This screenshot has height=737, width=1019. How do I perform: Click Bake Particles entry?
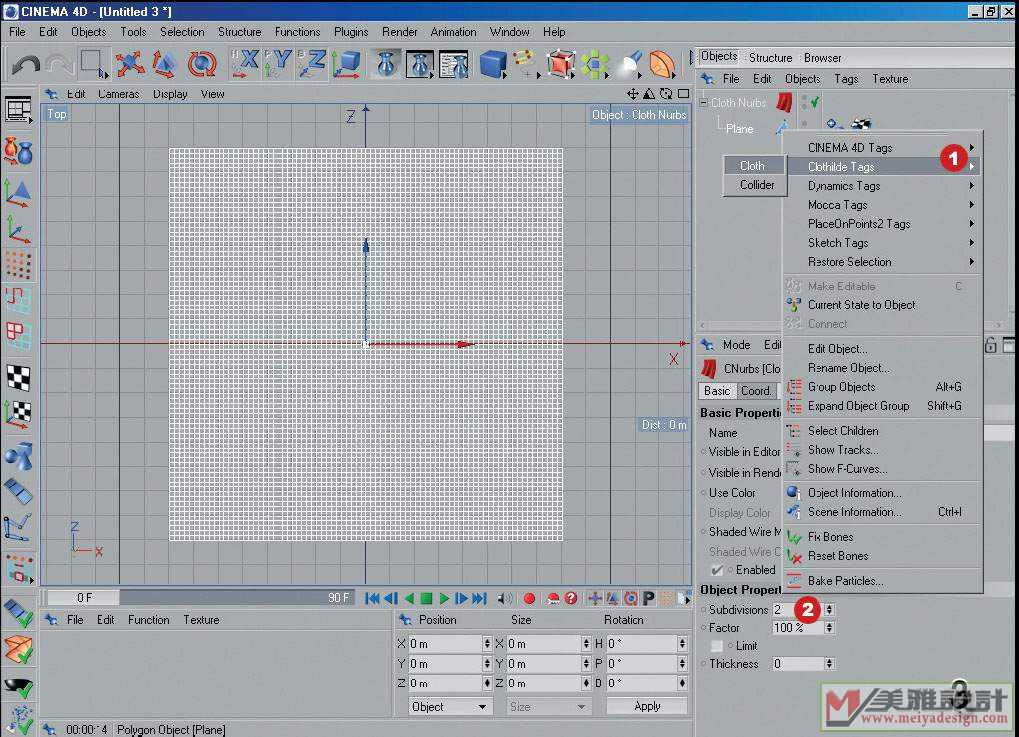884,580
